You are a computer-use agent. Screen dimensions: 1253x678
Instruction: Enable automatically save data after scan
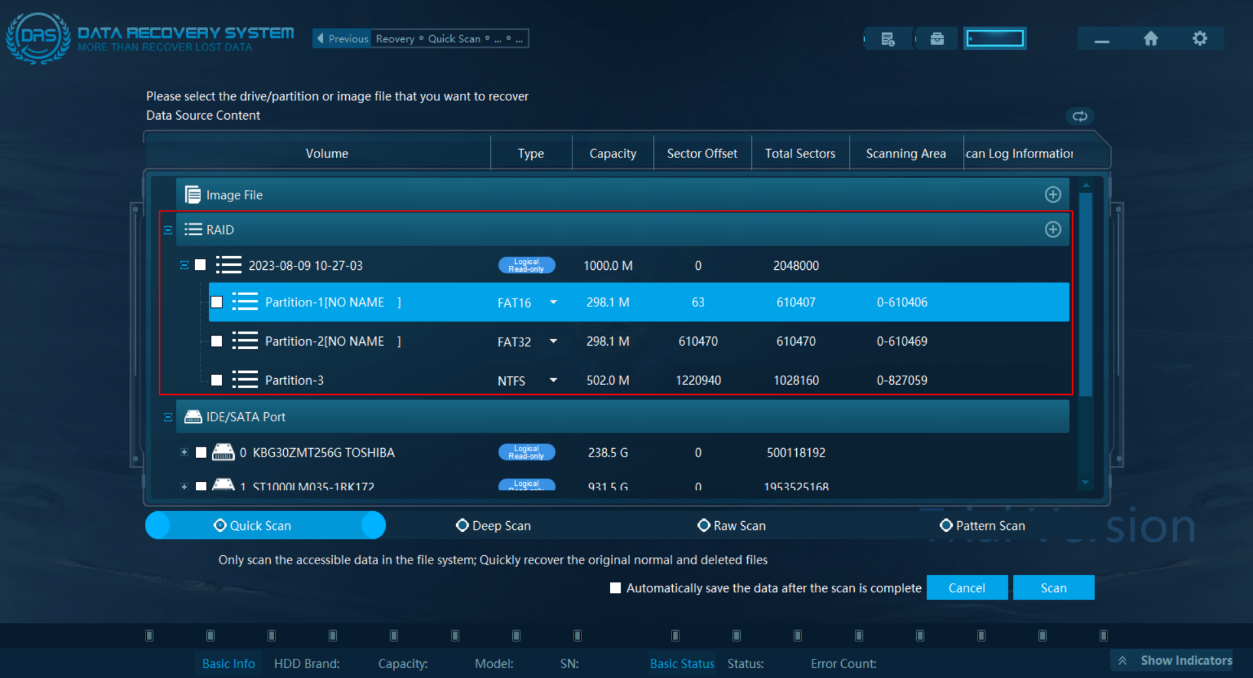point(616,588)
